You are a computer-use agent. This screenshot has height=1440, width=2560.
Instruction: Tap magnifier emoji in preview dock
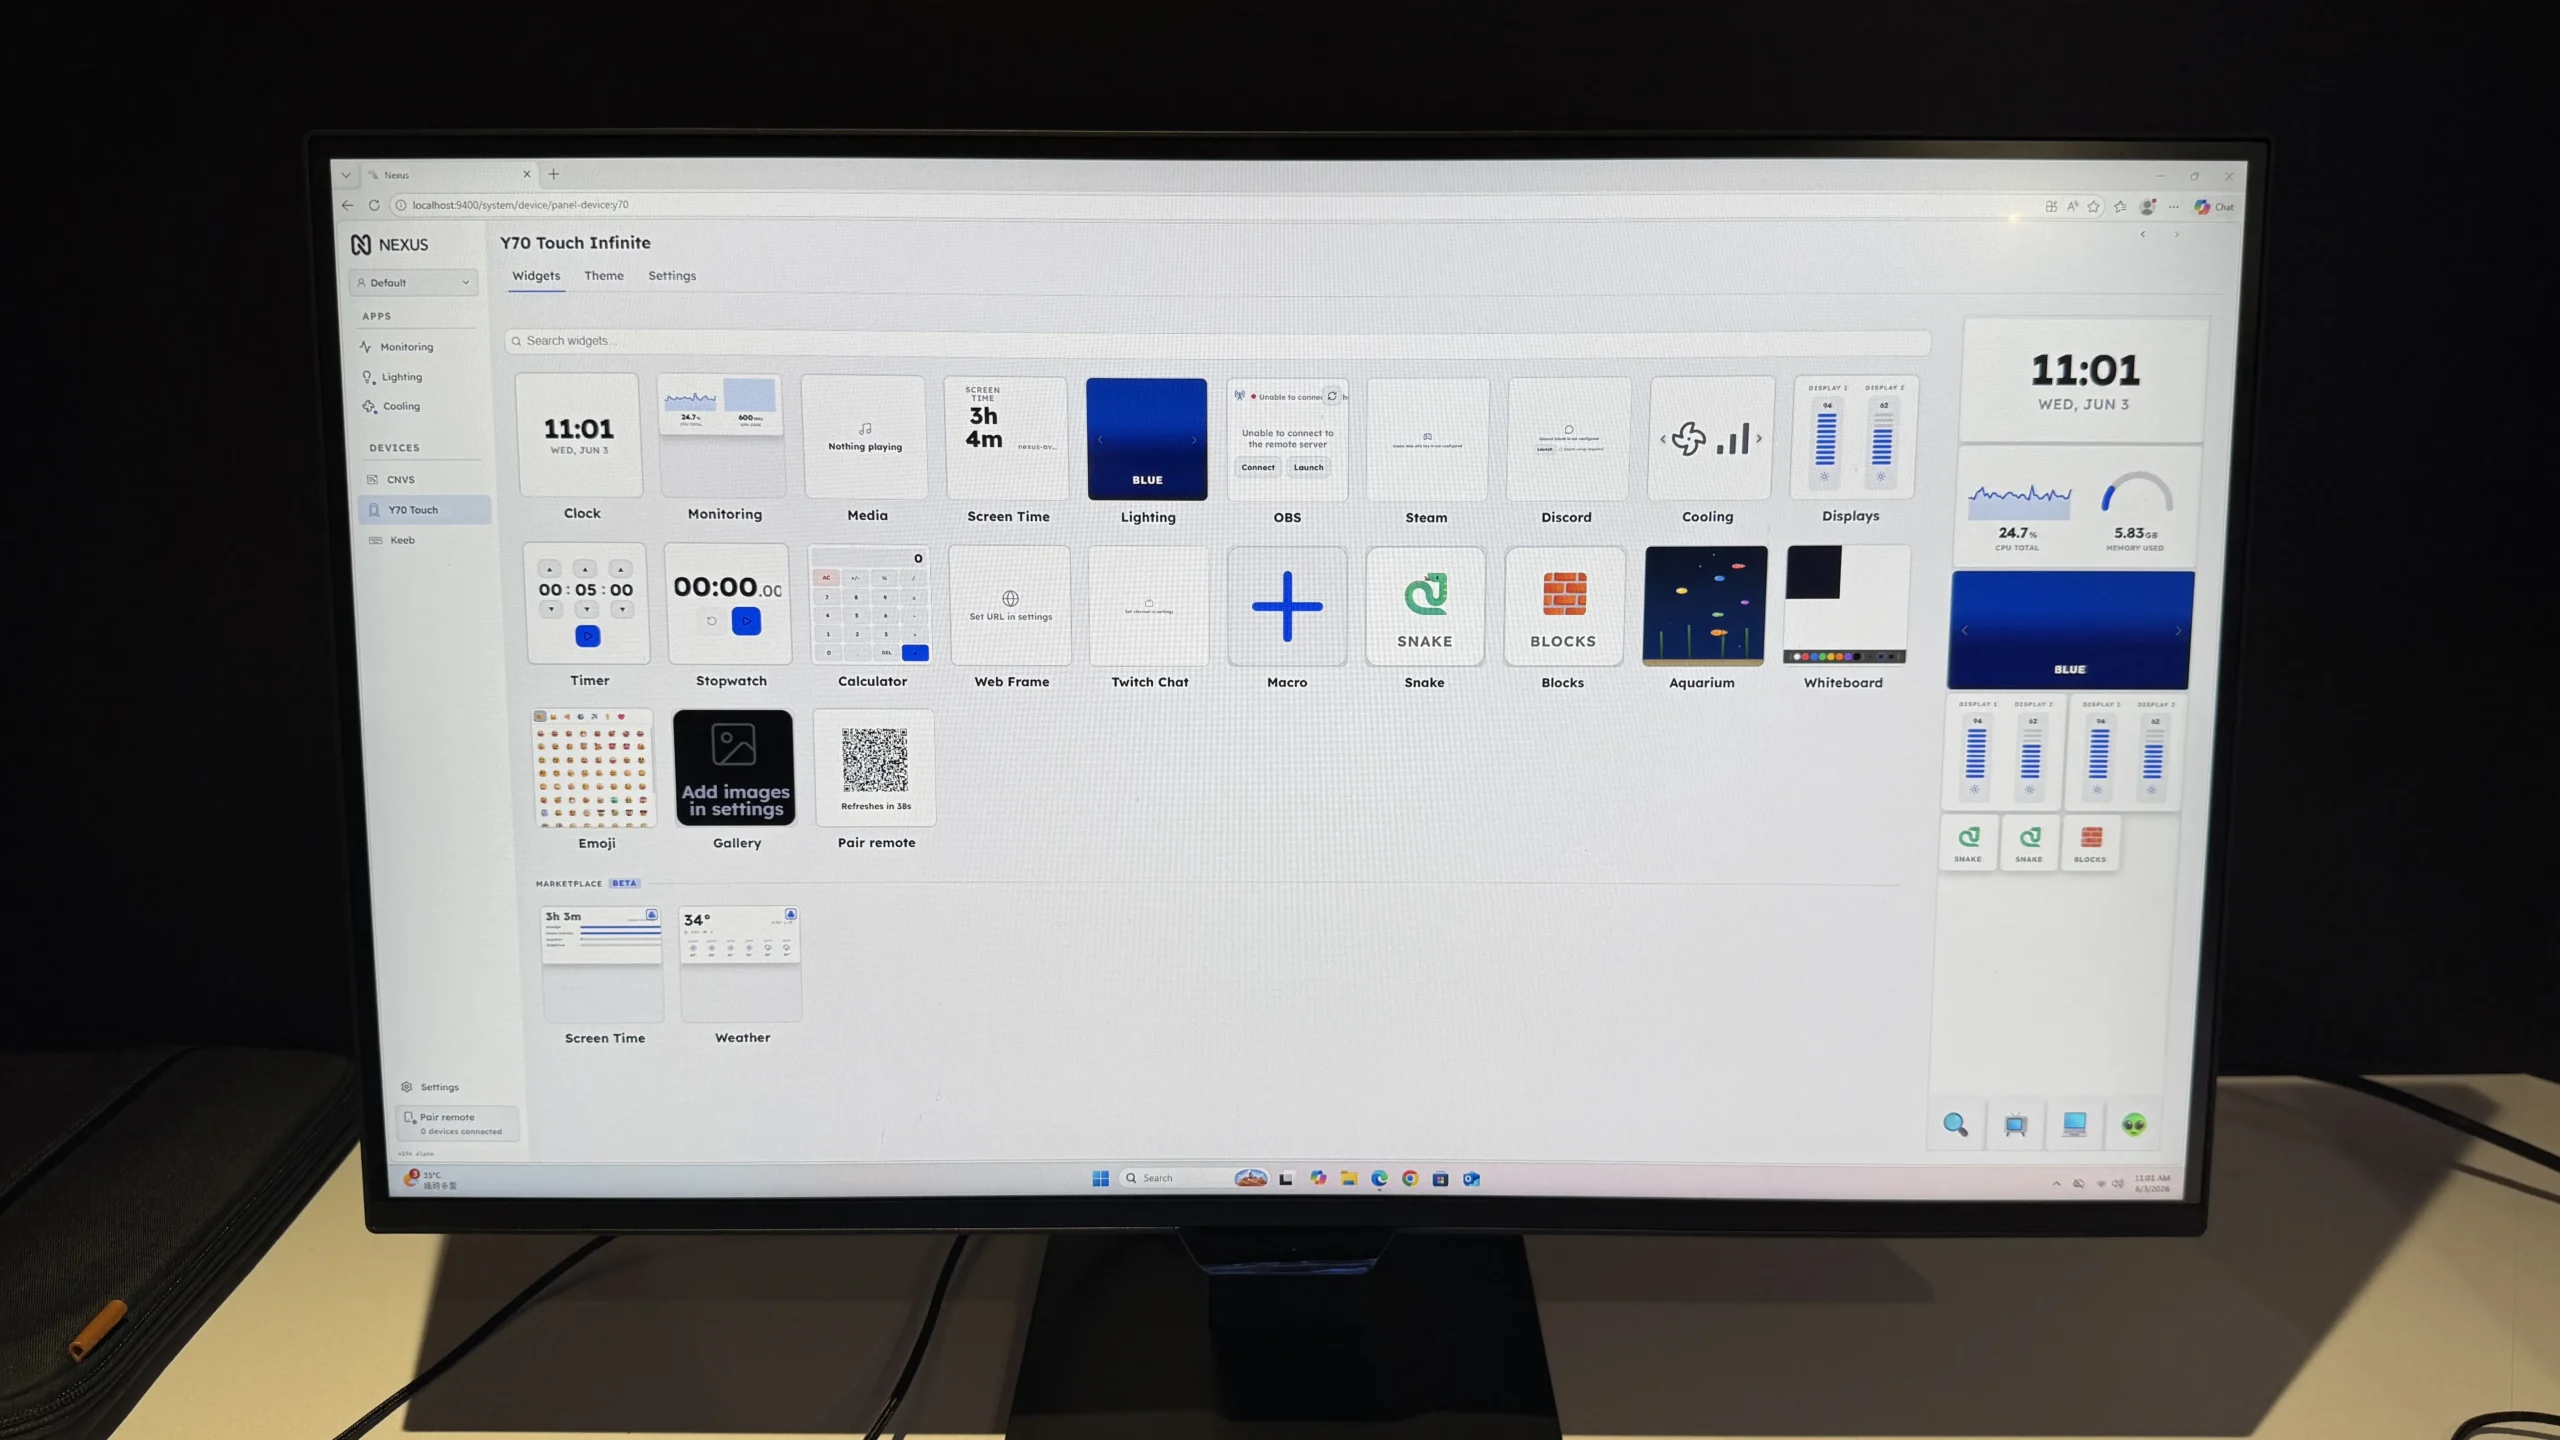(1955, 1125)
